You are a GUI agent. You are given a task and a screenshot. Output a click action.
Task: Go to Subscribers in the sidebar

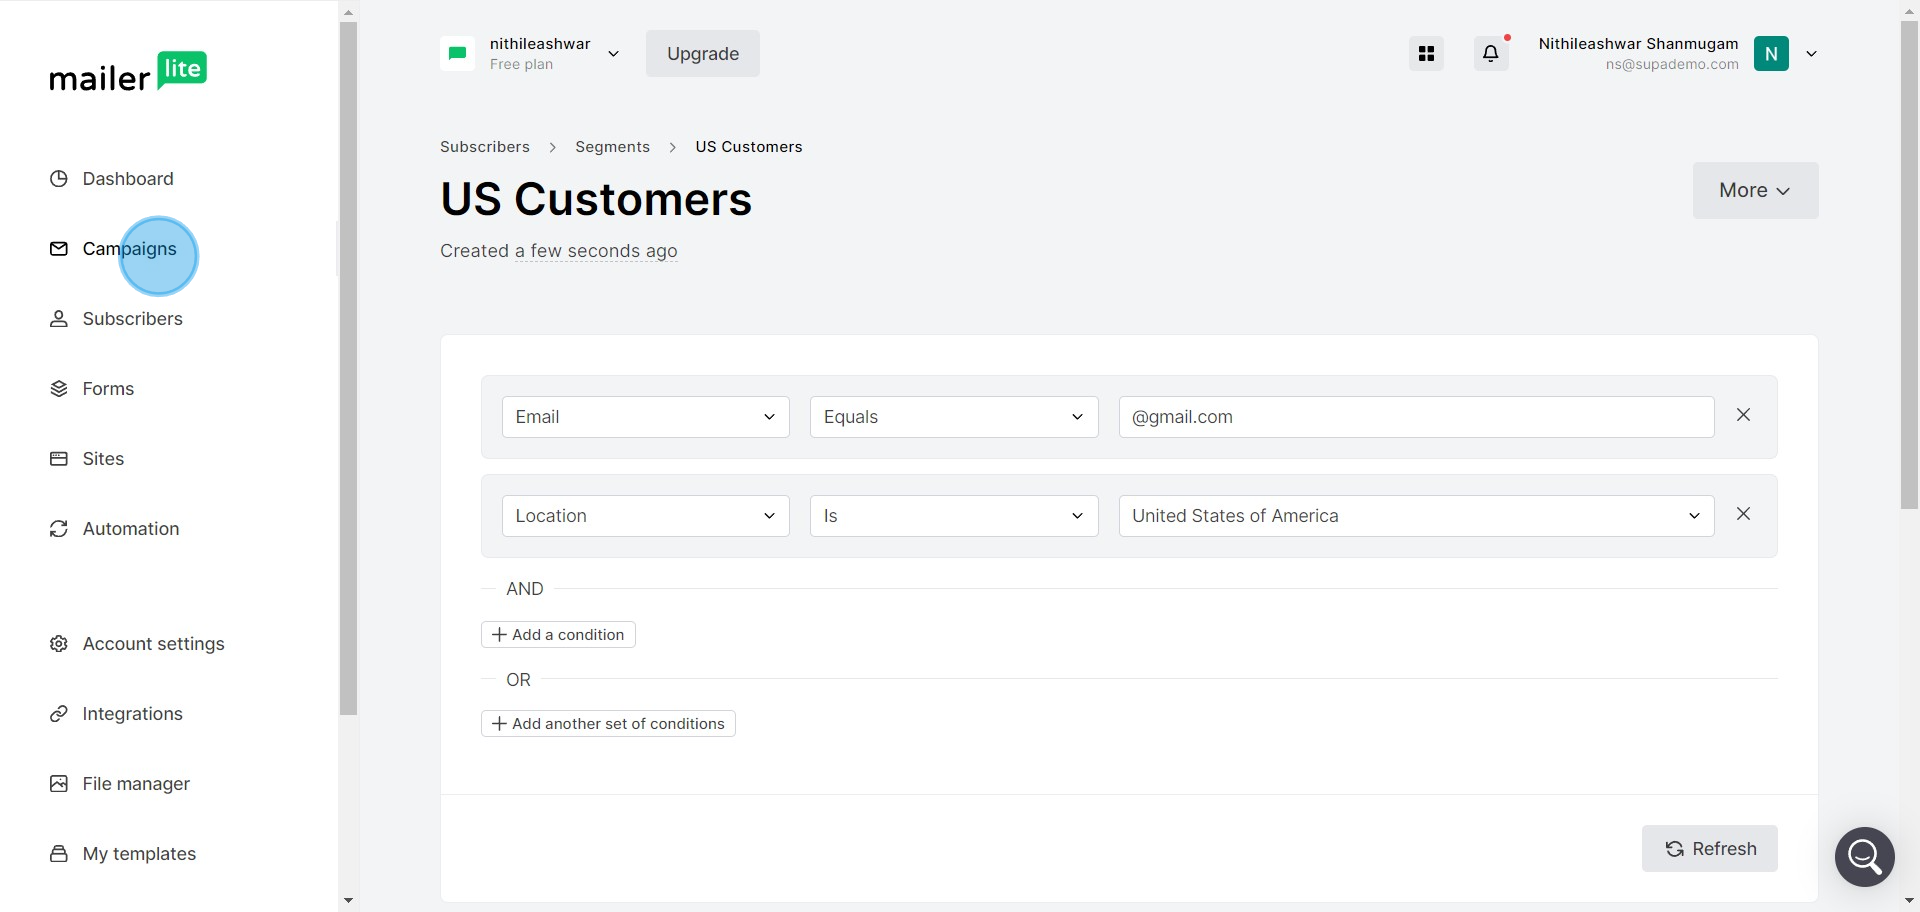(x=116, y=319)
